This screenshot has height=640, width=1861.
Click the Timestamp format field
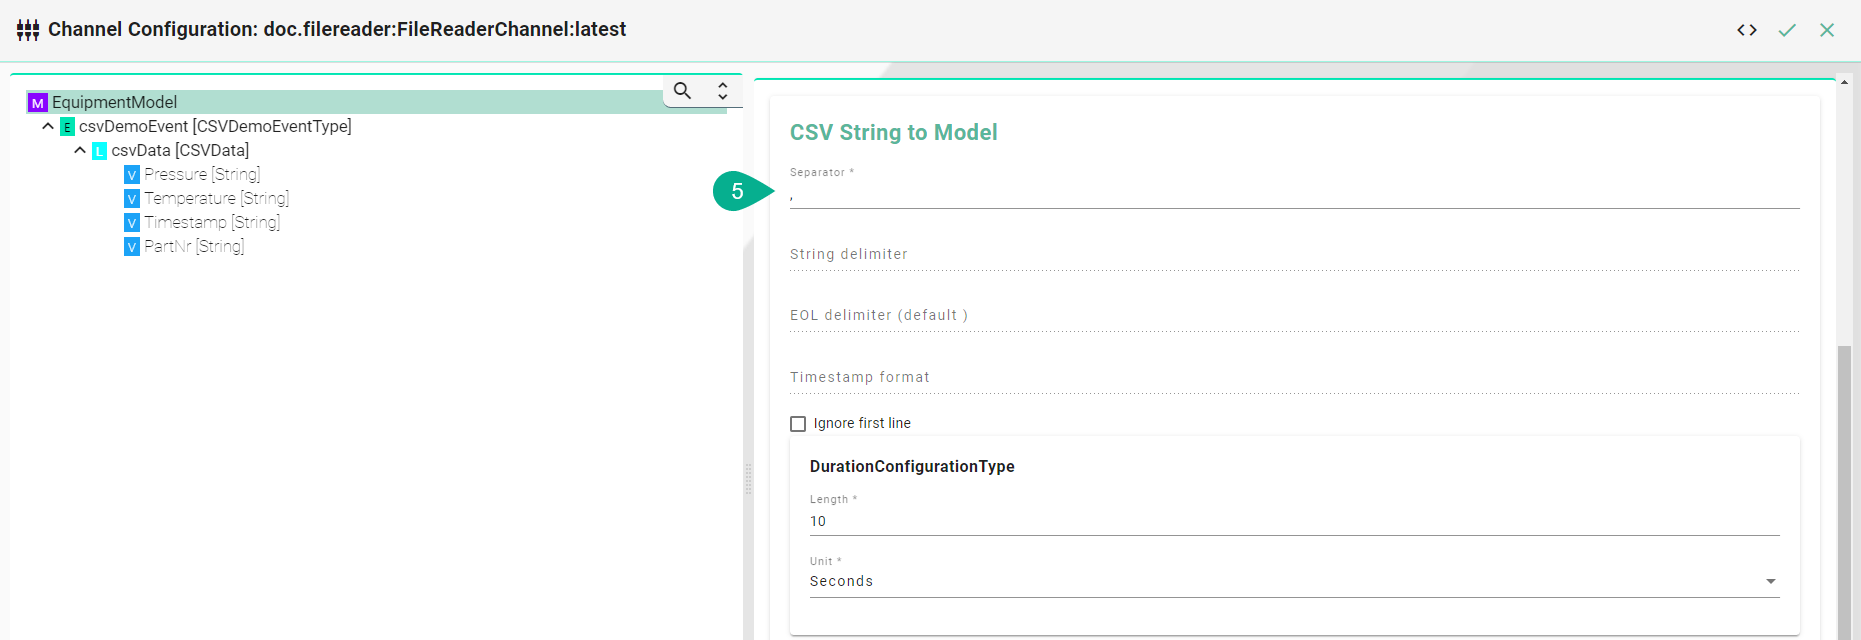click(x=1294, y=378)
